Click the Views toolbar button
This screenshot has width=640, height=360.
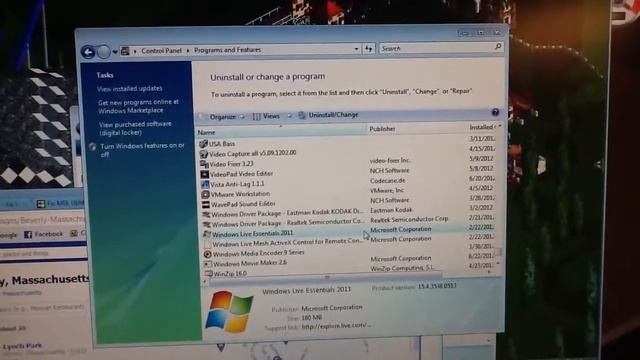pyautogui.click(x=266, y=116)
